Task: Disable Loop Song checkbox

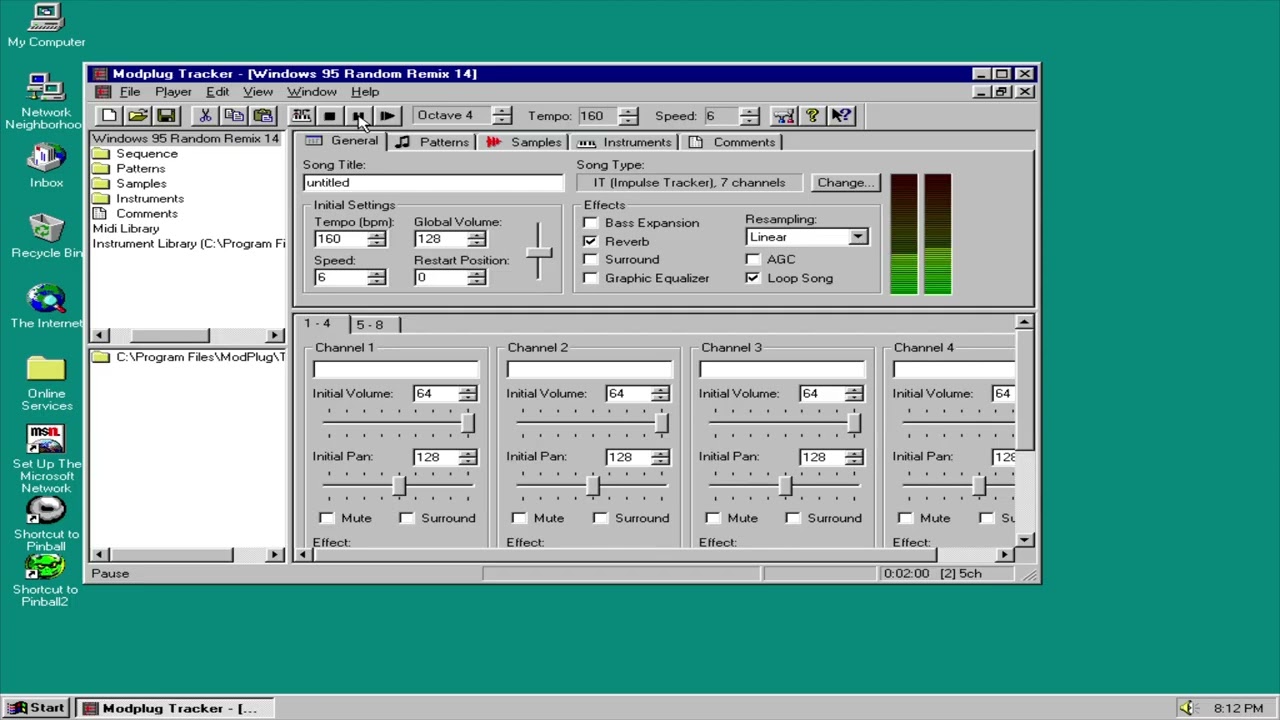Action: tap(752, 279)
